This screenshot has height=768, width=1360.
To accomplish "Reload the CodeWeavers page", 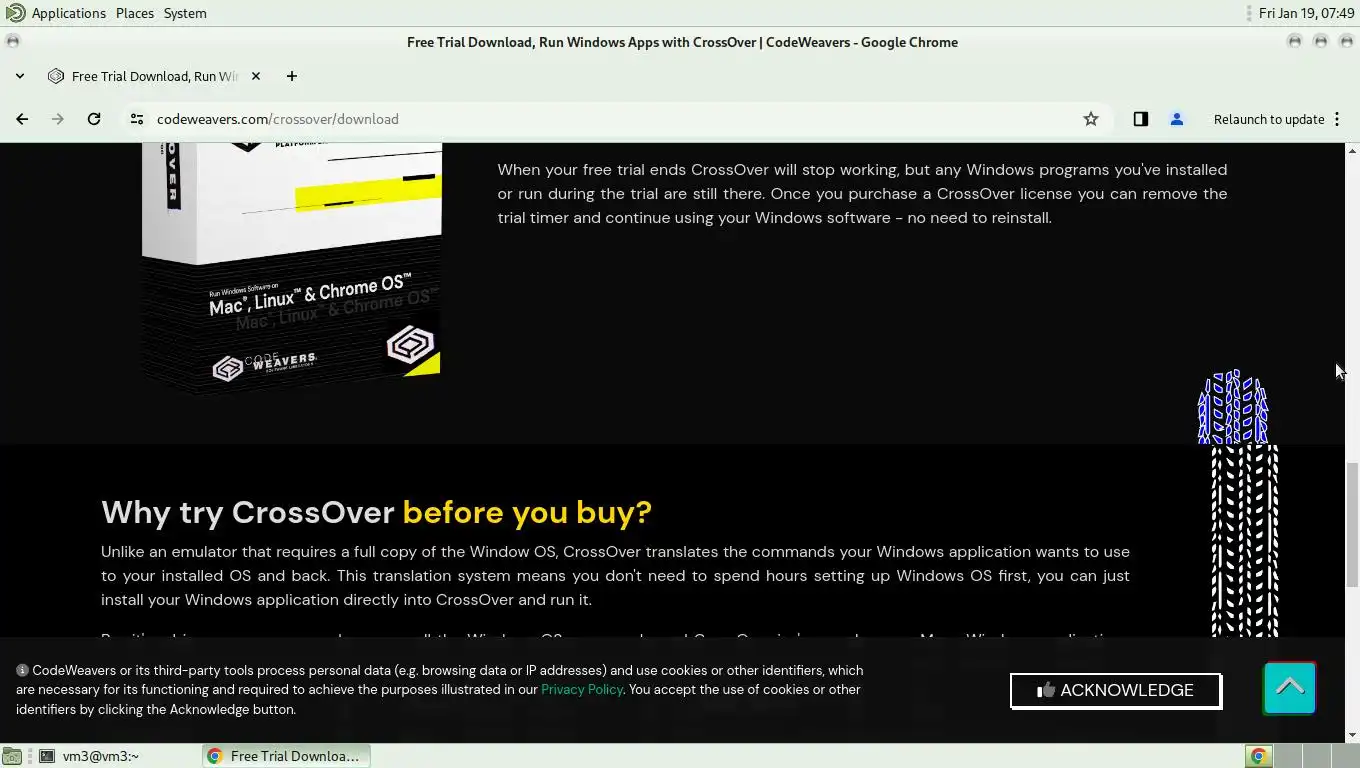I will [94, 119].
